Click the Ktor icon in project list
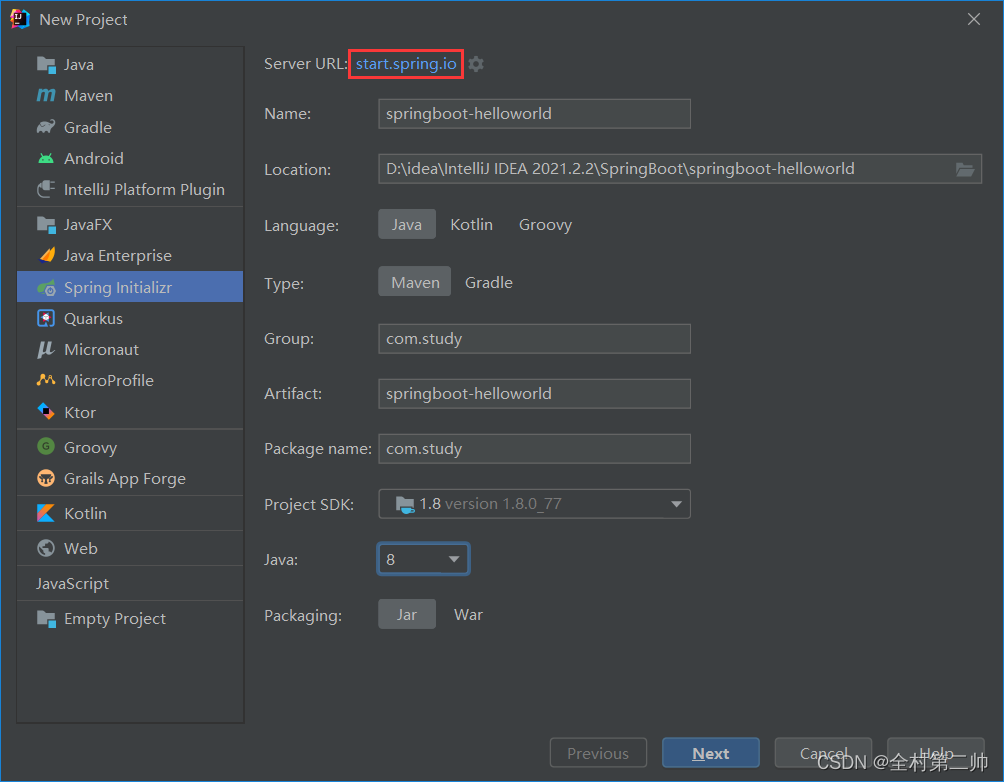Viewport: 1004px width, 782px height. pyautogui.click(x=46, y=412)
